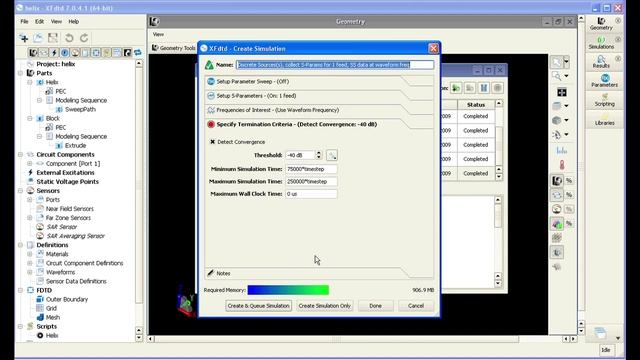Image resolution: width=640 pixels, height=360 pixels.
Task: Click the Setup Parameter Sweep icon
Action: (x=211, y=81)
